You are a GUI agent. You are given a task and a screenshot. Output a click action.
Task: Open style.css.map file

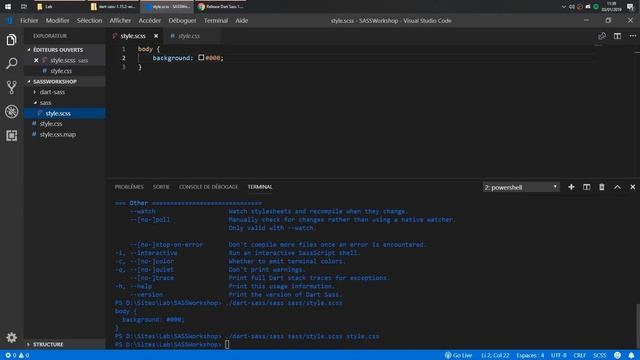58,134
